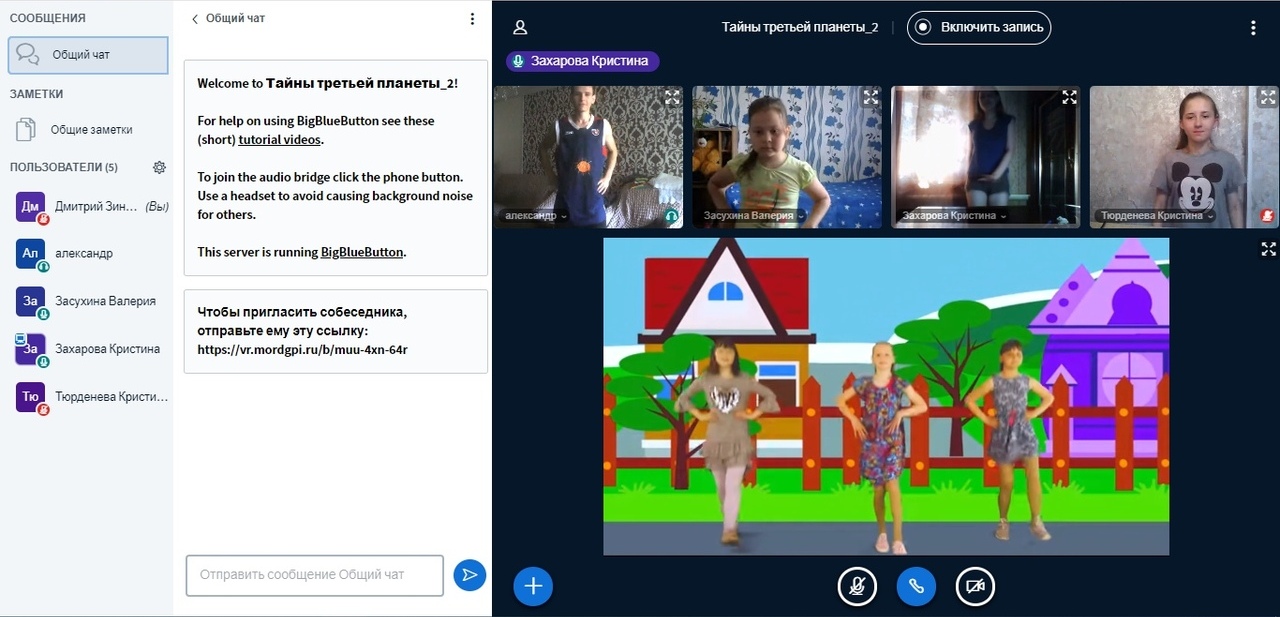Click the Засухина Валерия webcam thumbnail
The width and height of the screenshot is (1280, 617).
787,157
